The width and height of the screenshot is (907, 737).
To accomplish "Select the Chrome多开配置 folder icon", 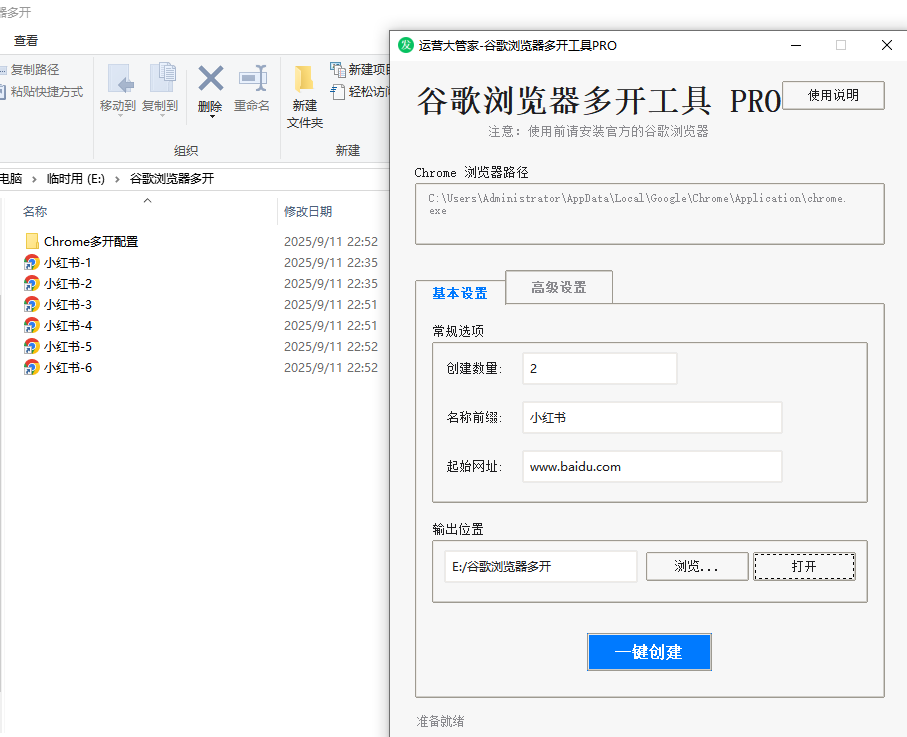I will 32,241.
